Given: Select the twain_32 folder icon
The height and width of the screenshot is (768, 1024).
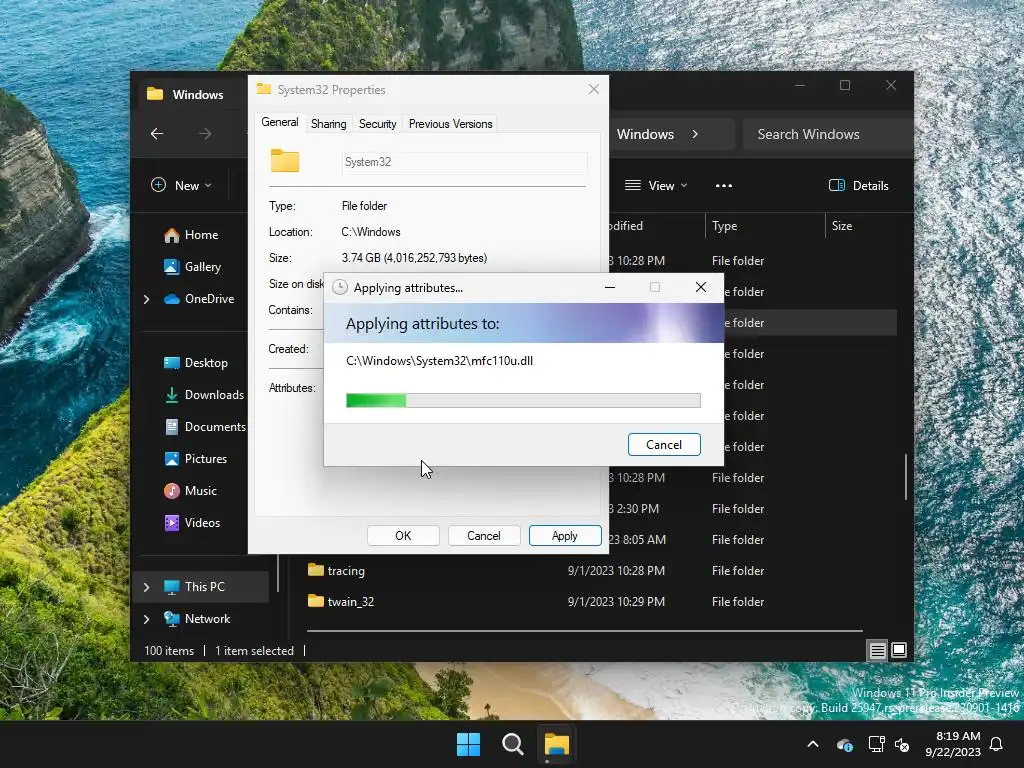Looking at the screenshot, I should pyautogui.click(x=316, y=601).
